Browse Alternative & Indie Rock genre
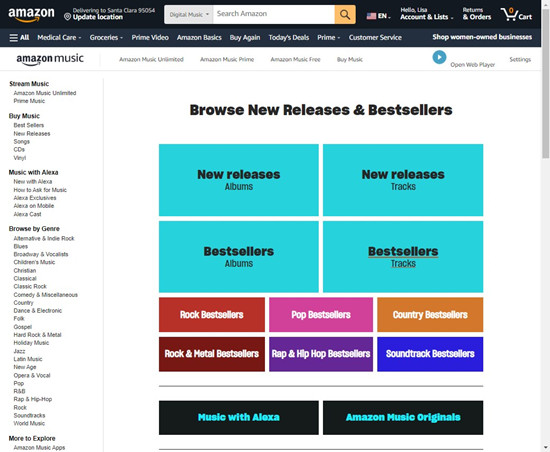The width and height of the screenshot is (550, 452). 44,238
